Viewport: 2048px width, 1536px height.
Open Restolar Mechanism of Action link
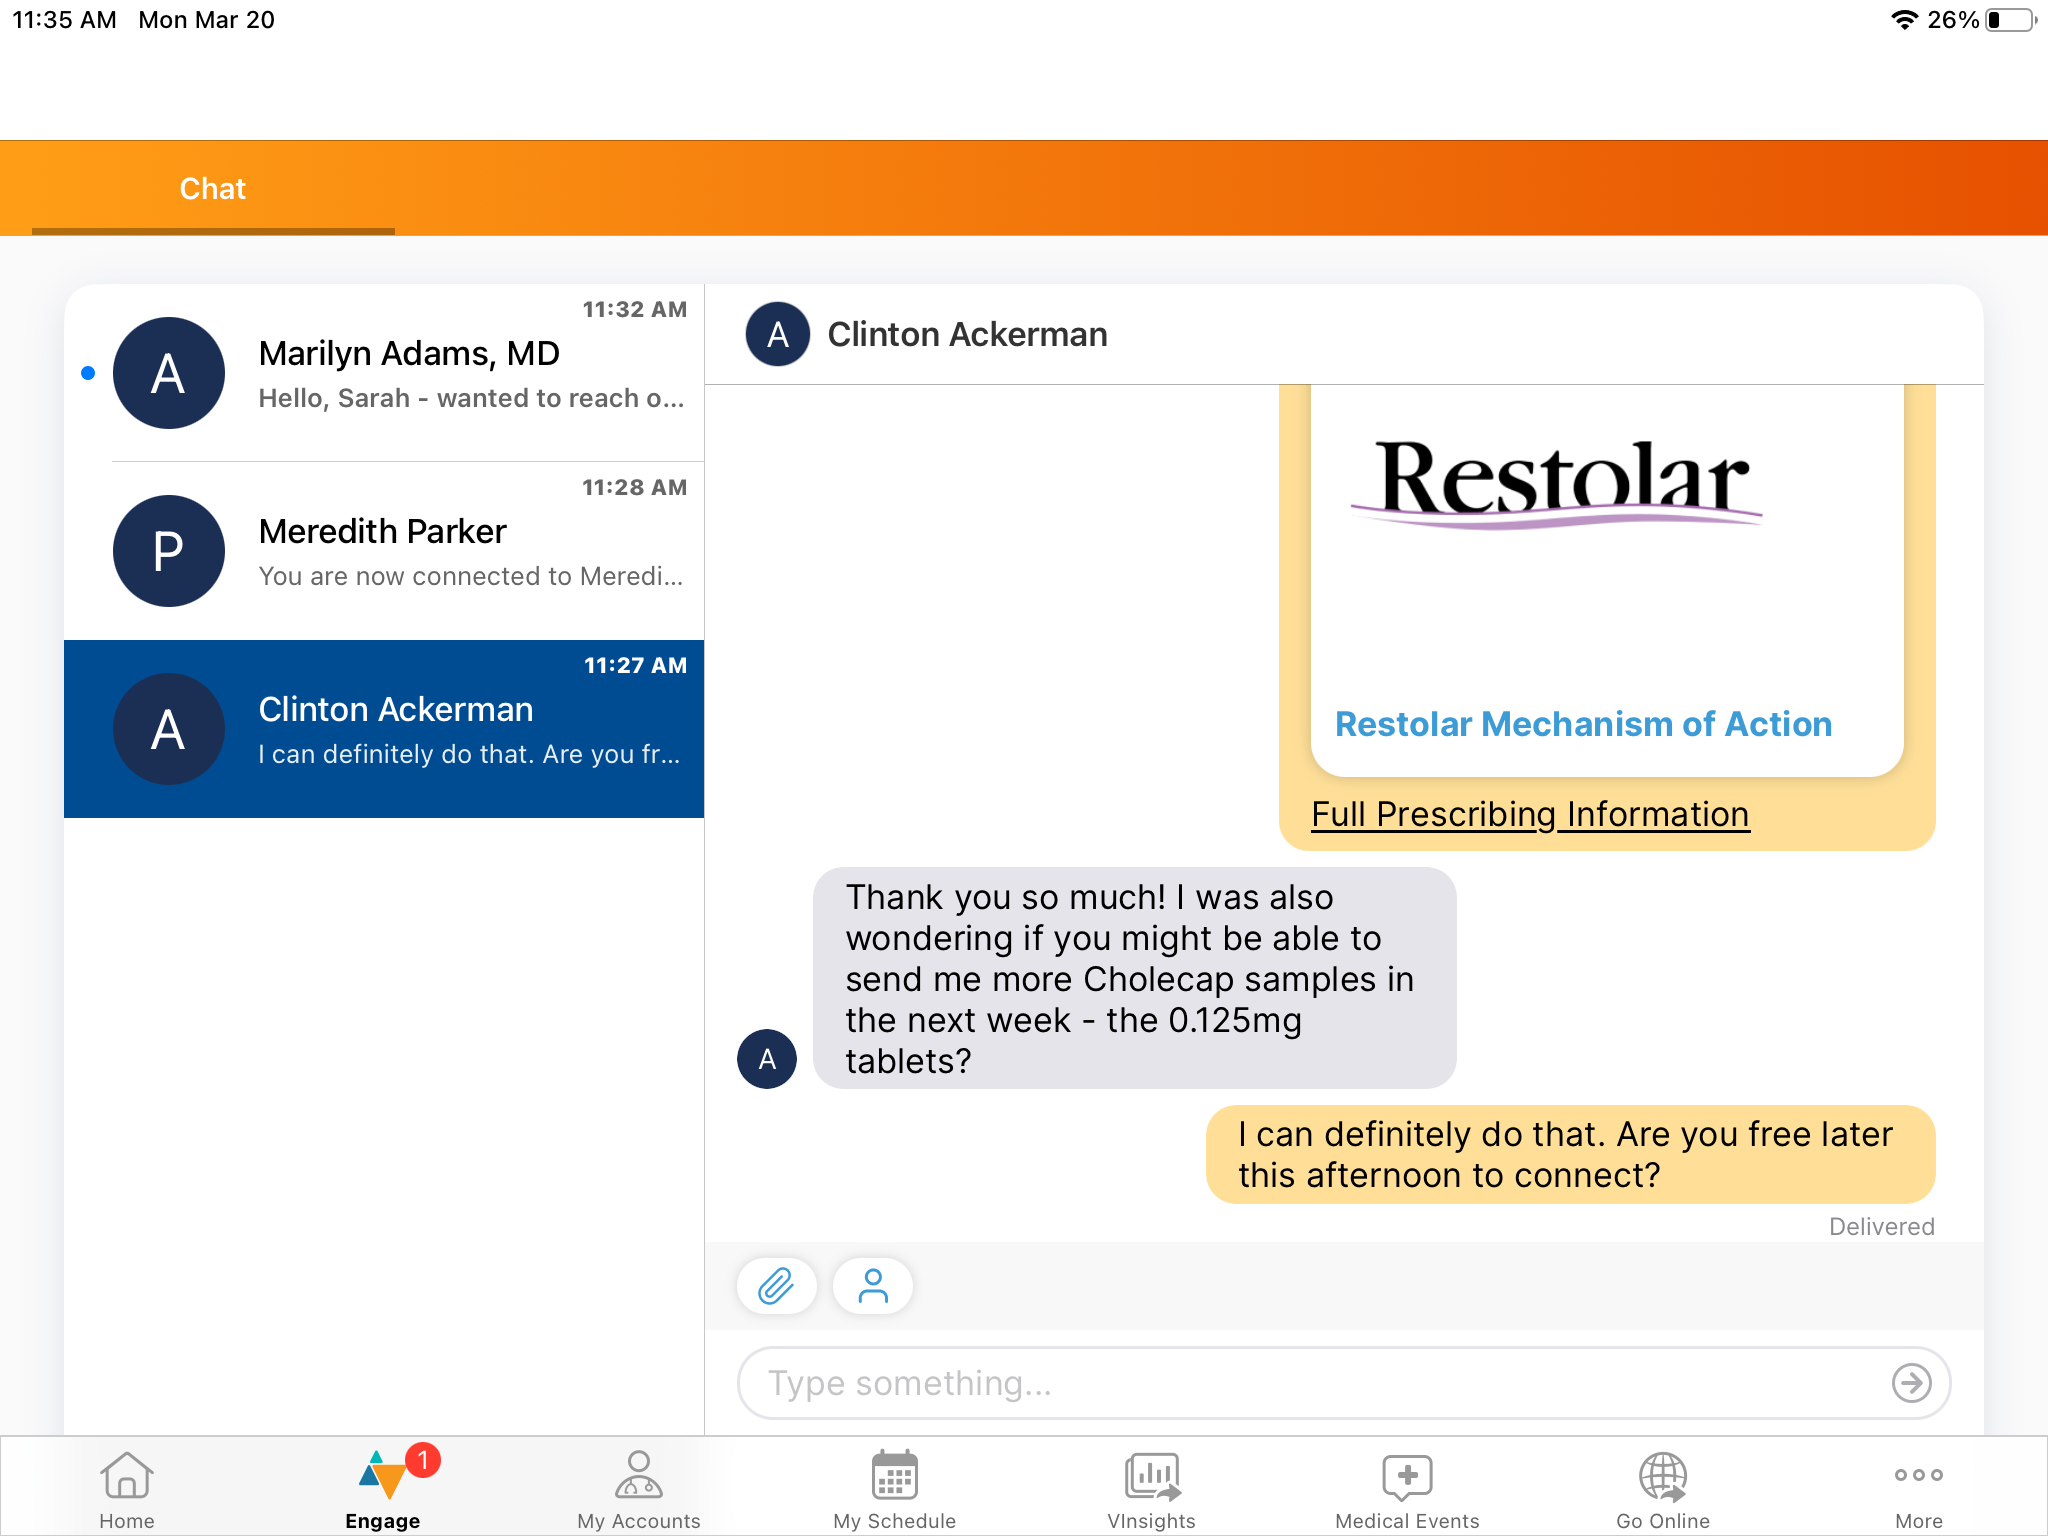click(1583, 724)
